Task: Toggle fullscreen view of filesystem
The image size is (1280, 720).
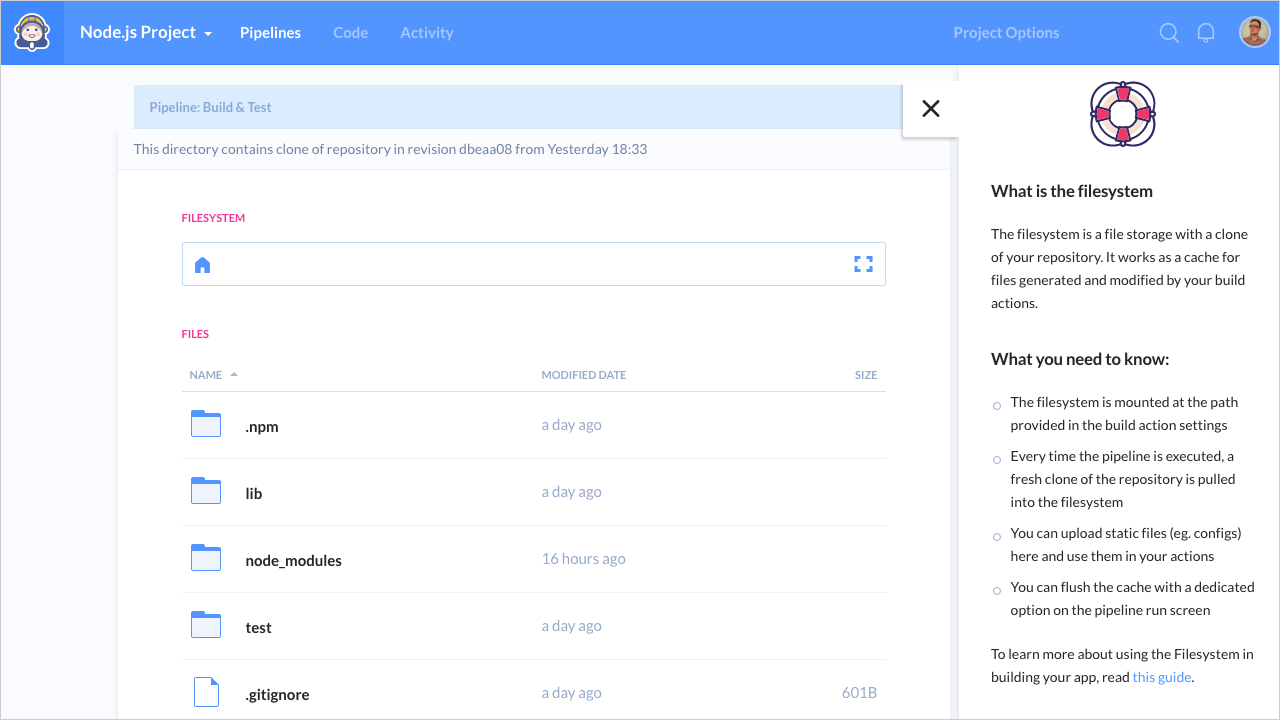Action: point(864,264)
